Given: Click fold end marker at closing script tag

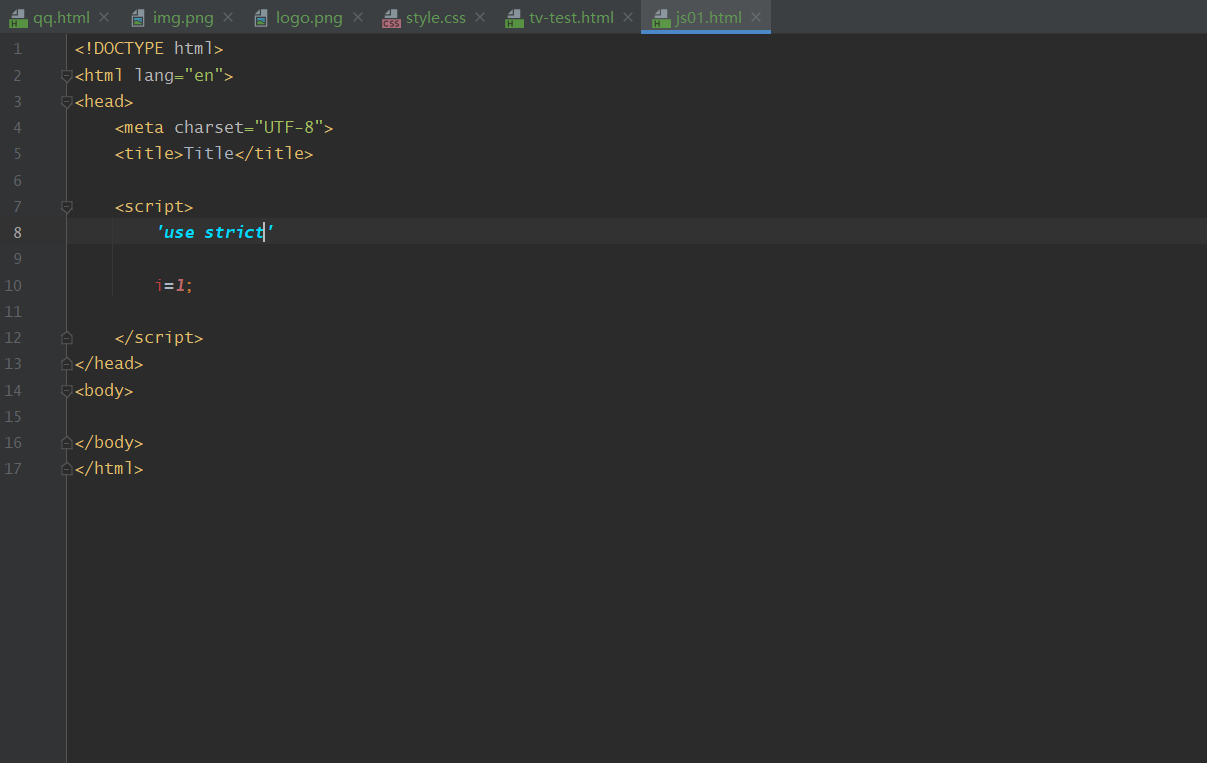Looking at the screenshot, I should (x=67, y=337).
